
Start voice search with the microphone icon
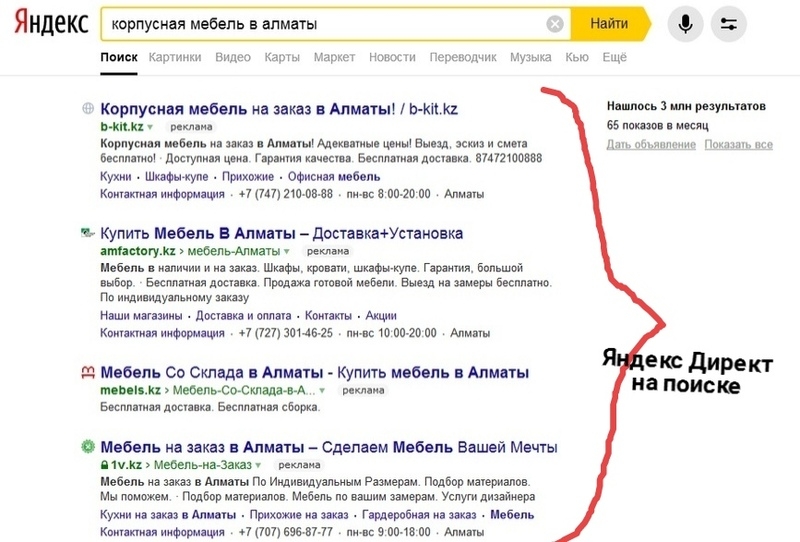click(x=685, y=23)
